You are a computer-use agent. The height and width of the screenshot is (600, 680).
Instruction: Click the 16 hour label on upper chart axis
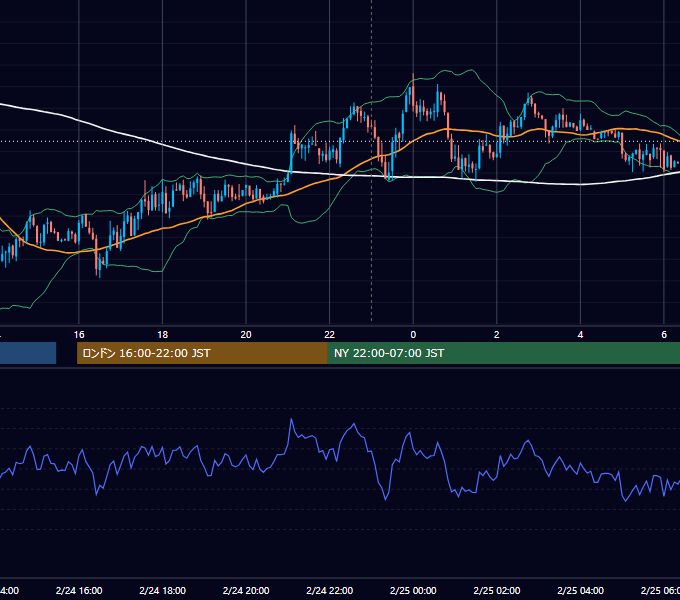click(x=79, y=335)
